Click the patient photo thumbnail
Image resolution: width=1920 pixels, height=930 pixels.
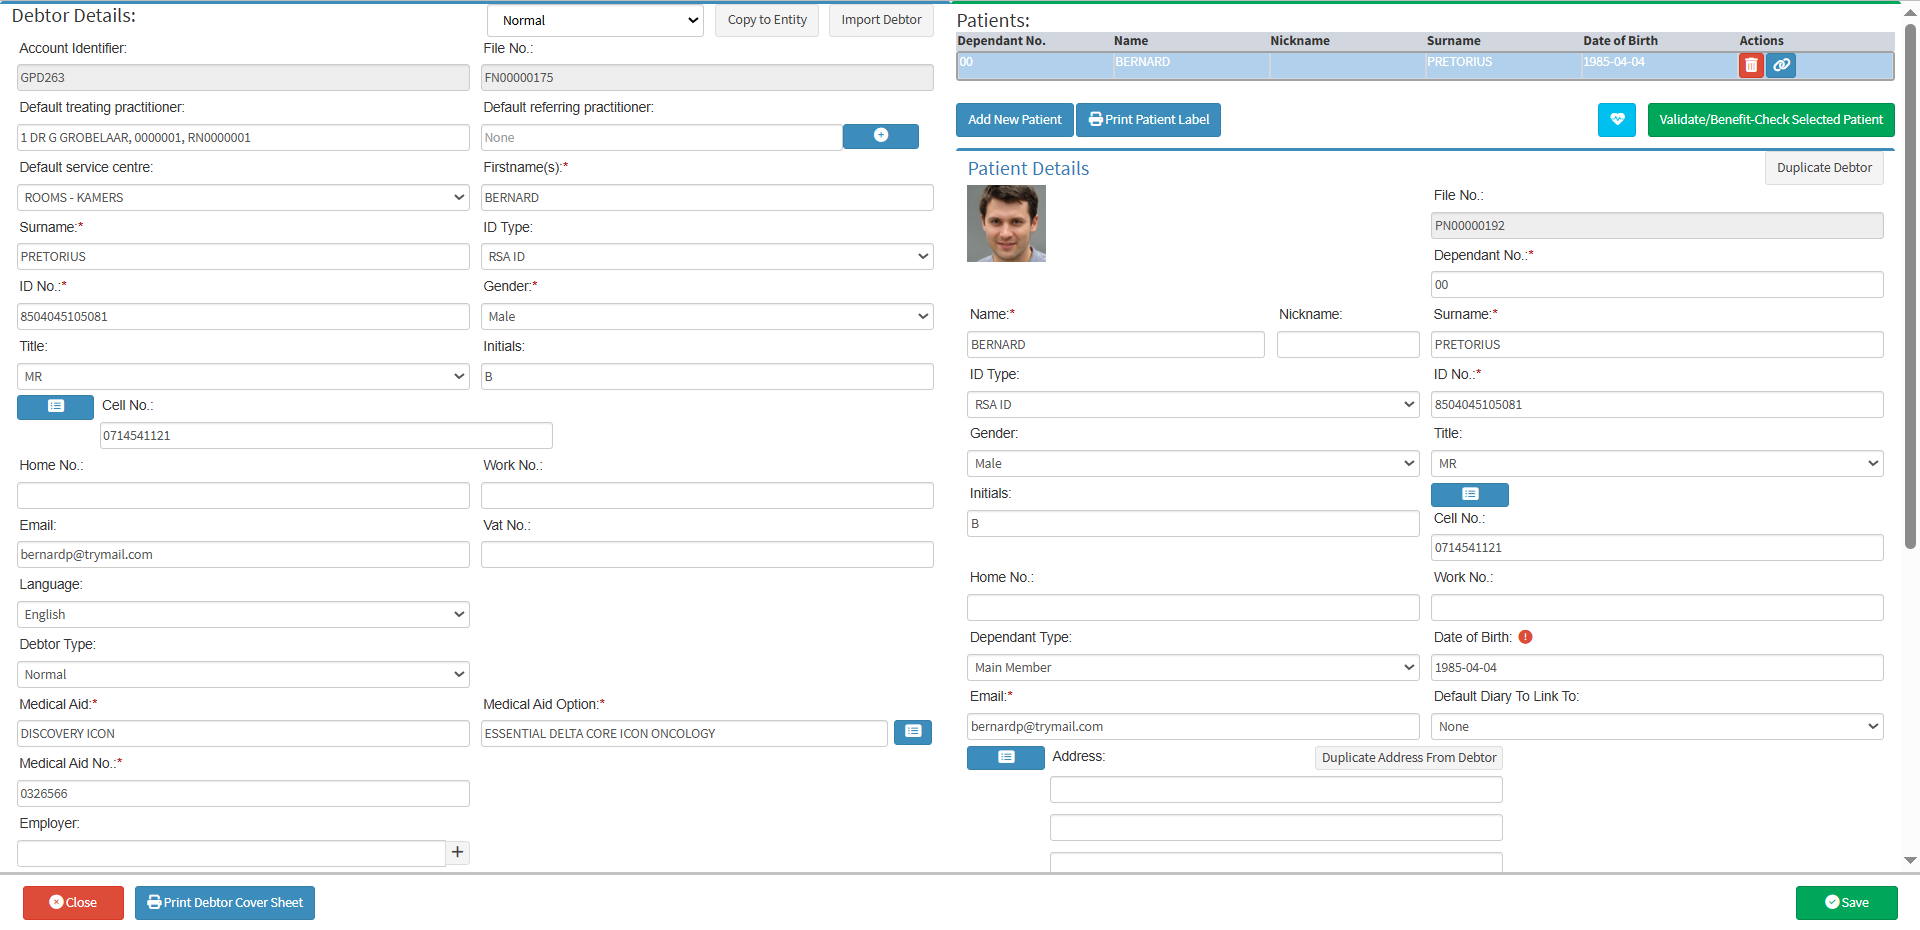pos(1006,224)
